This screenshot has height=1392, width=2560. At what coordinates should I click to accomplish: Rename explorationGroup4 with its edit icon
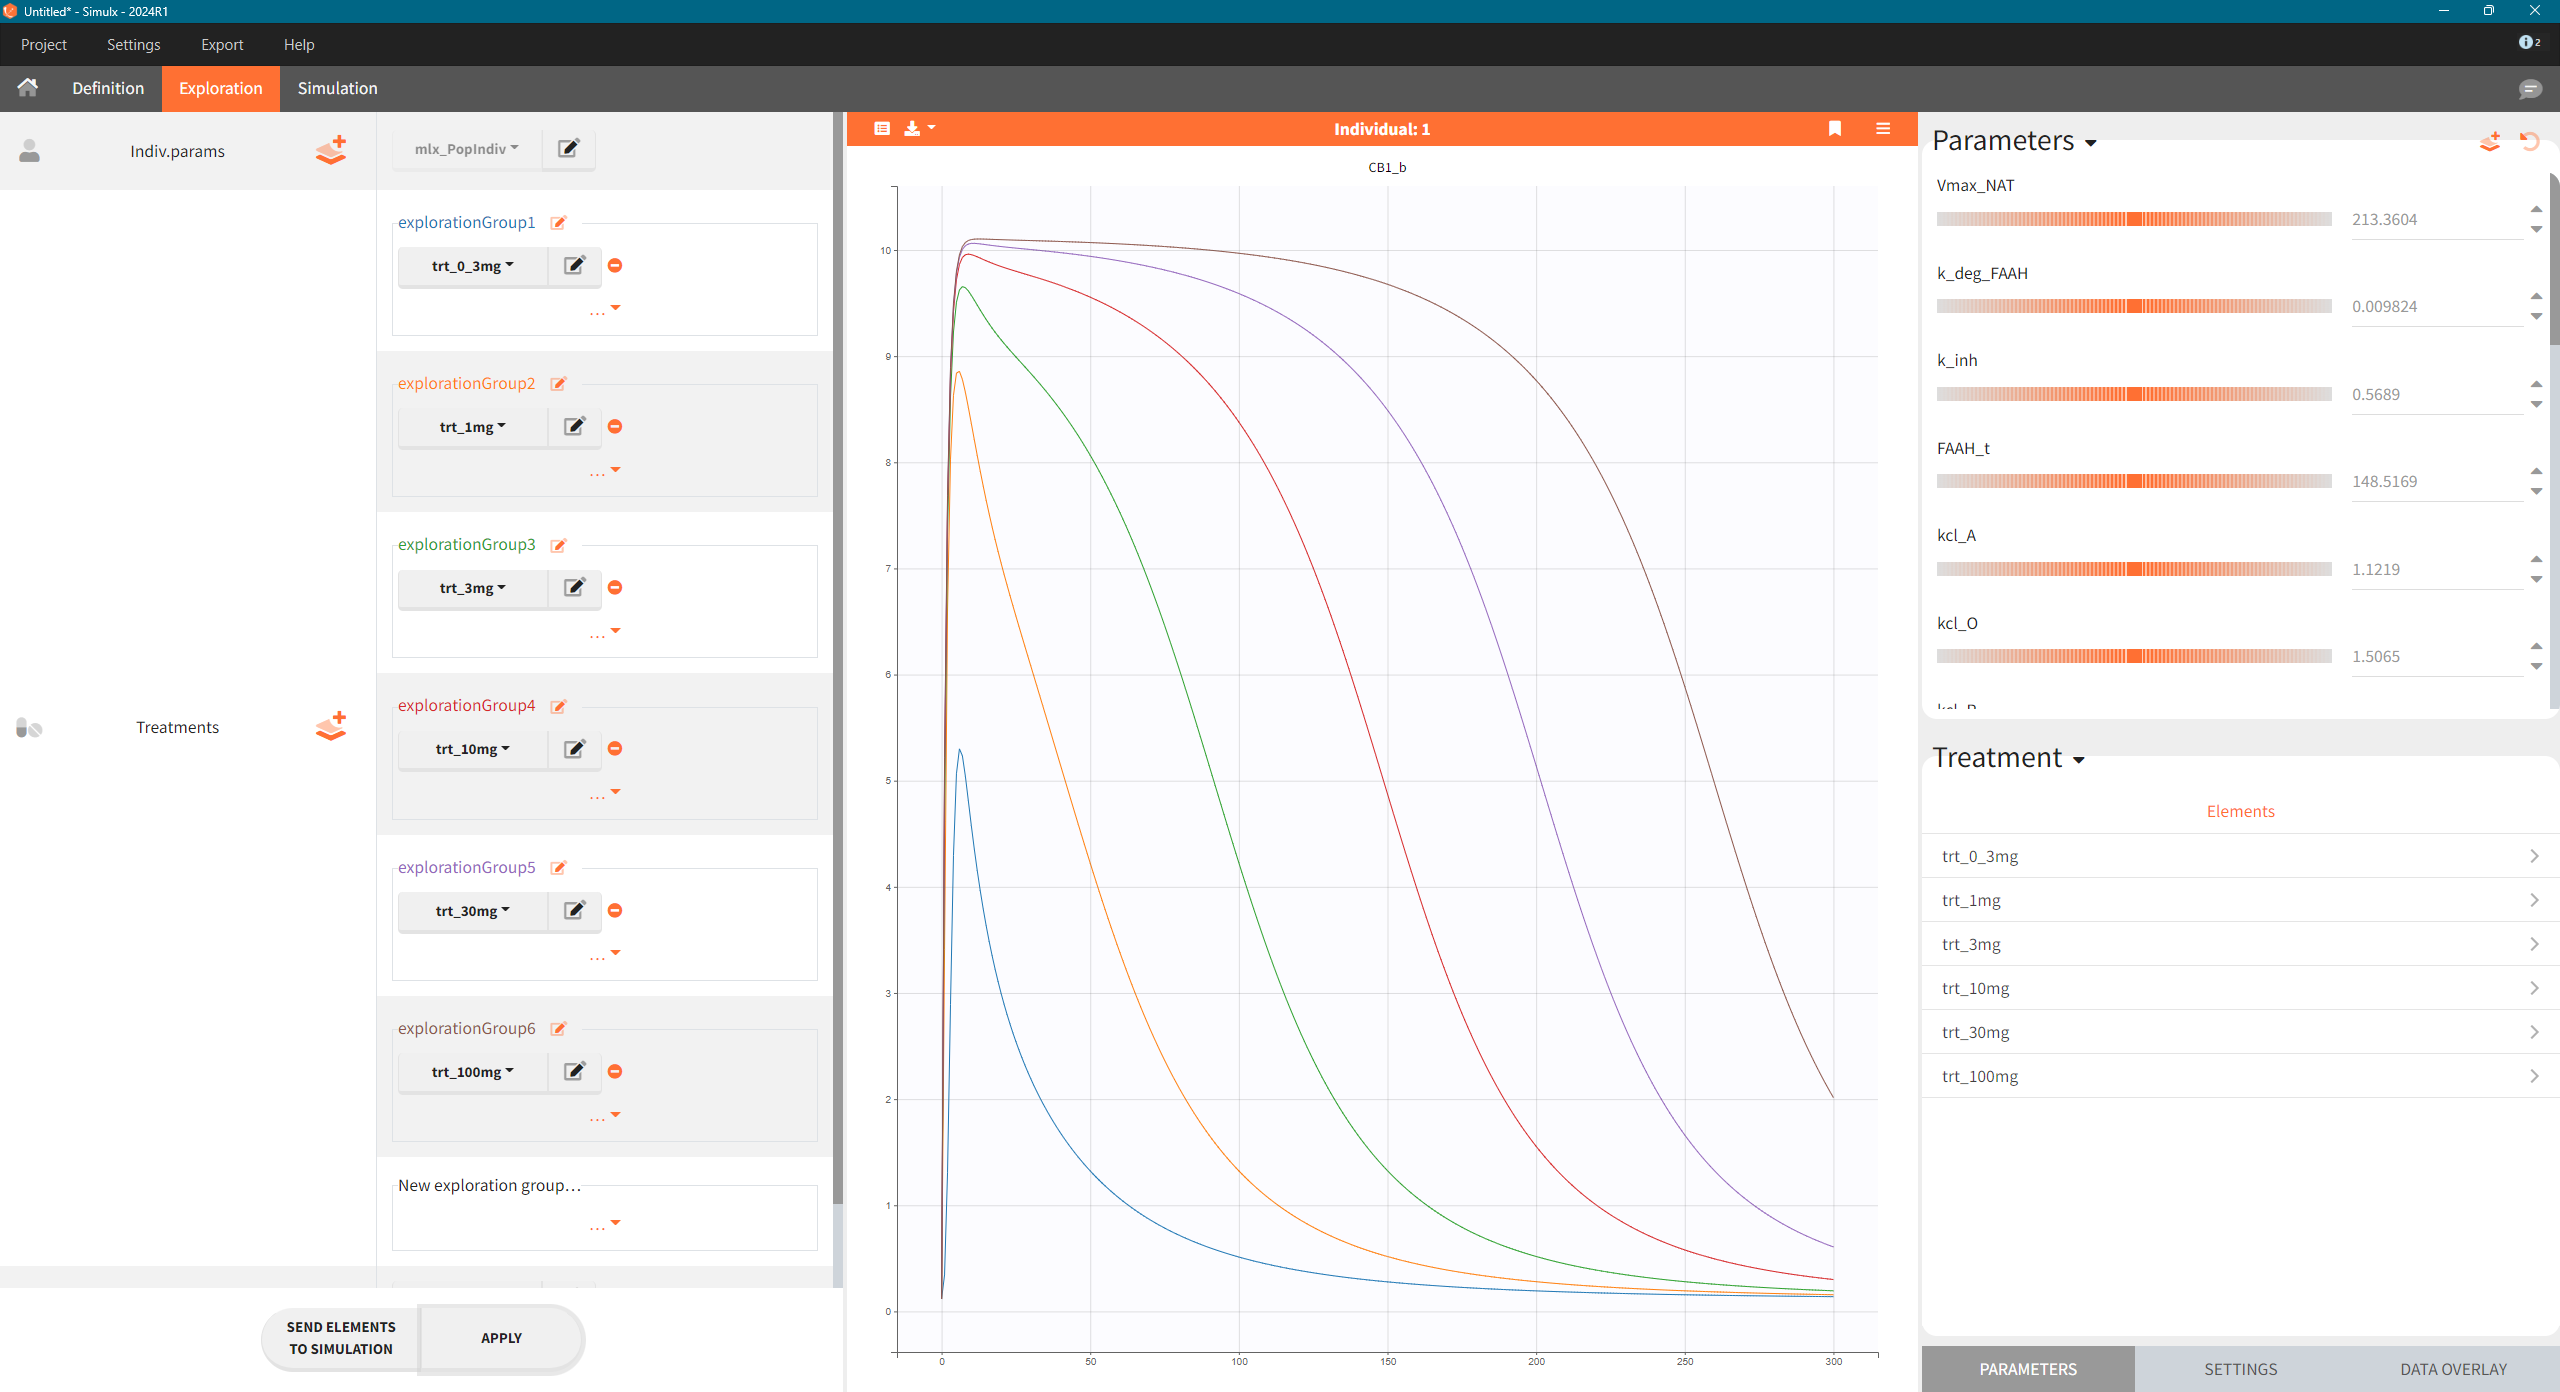[559, 706]
